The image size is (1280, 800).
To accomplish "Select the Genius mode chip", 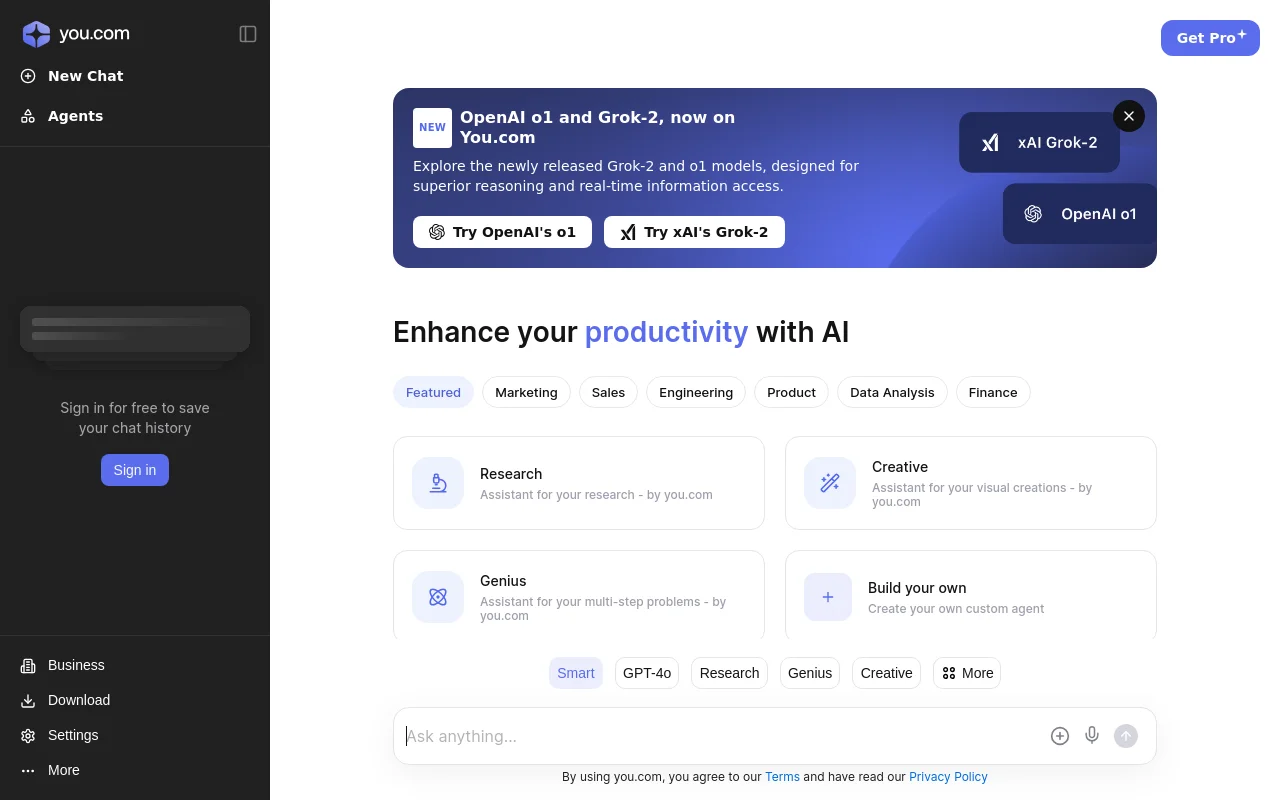I will coord(809,673).
